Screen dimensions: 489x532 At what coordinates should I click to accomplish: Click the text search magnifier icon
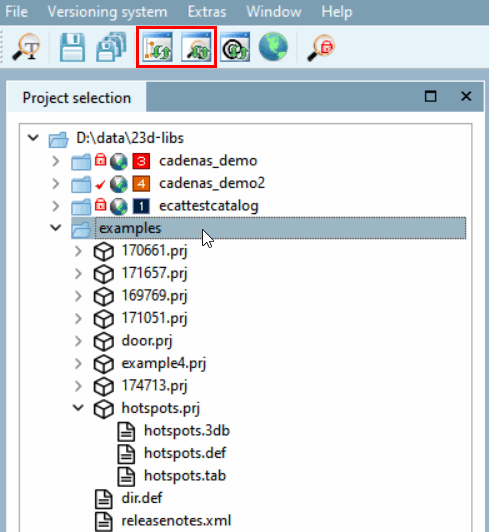click(26, 47)
